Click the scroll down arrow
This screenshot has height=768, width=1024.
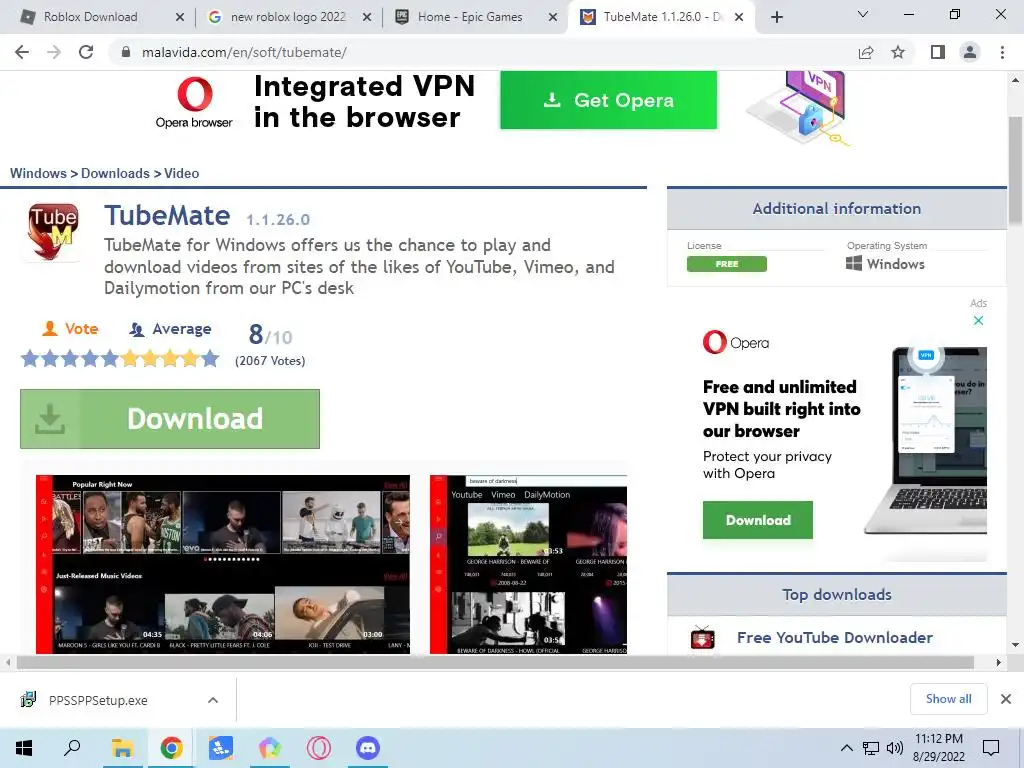click(x=1016, y=645)
